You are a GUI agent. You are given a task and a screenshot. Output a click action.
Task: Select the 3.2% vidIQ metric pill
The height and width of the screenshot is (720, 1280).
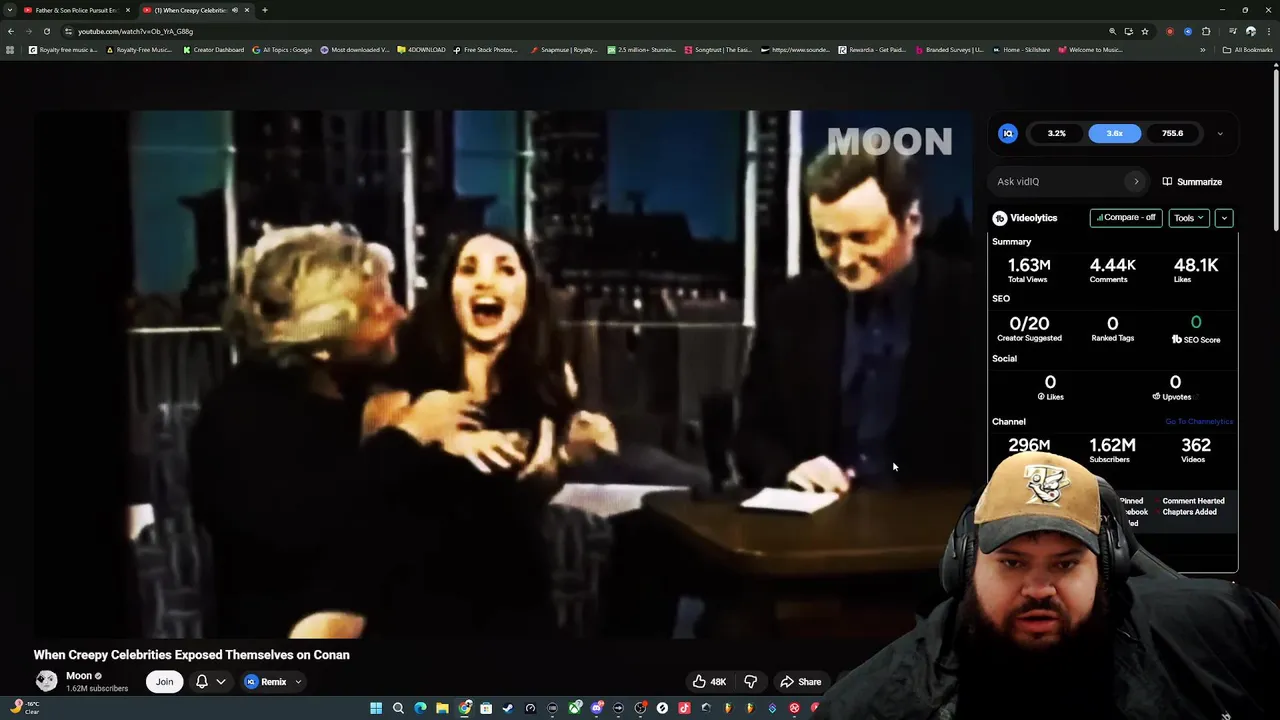coord(1056,133)
